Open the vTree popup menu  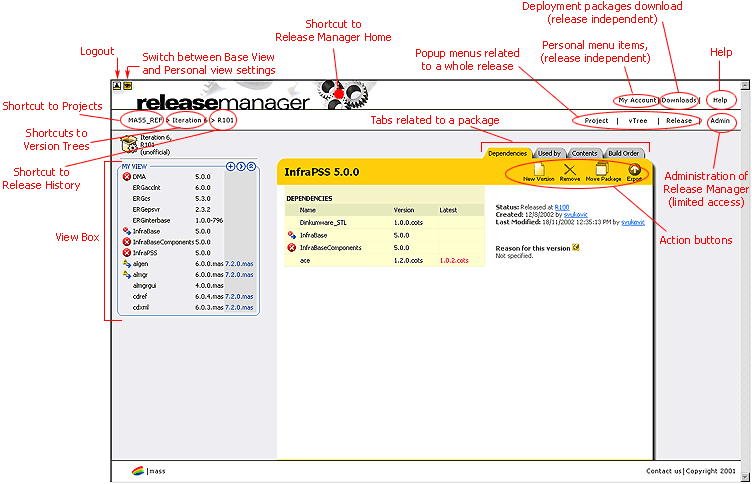(x=637, y=120)
